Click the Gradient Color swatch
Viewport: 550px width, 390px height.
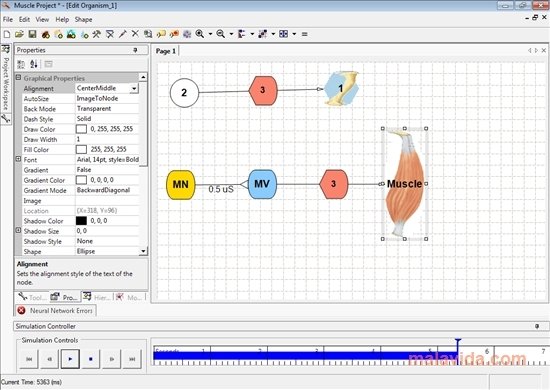click(81, 180)
